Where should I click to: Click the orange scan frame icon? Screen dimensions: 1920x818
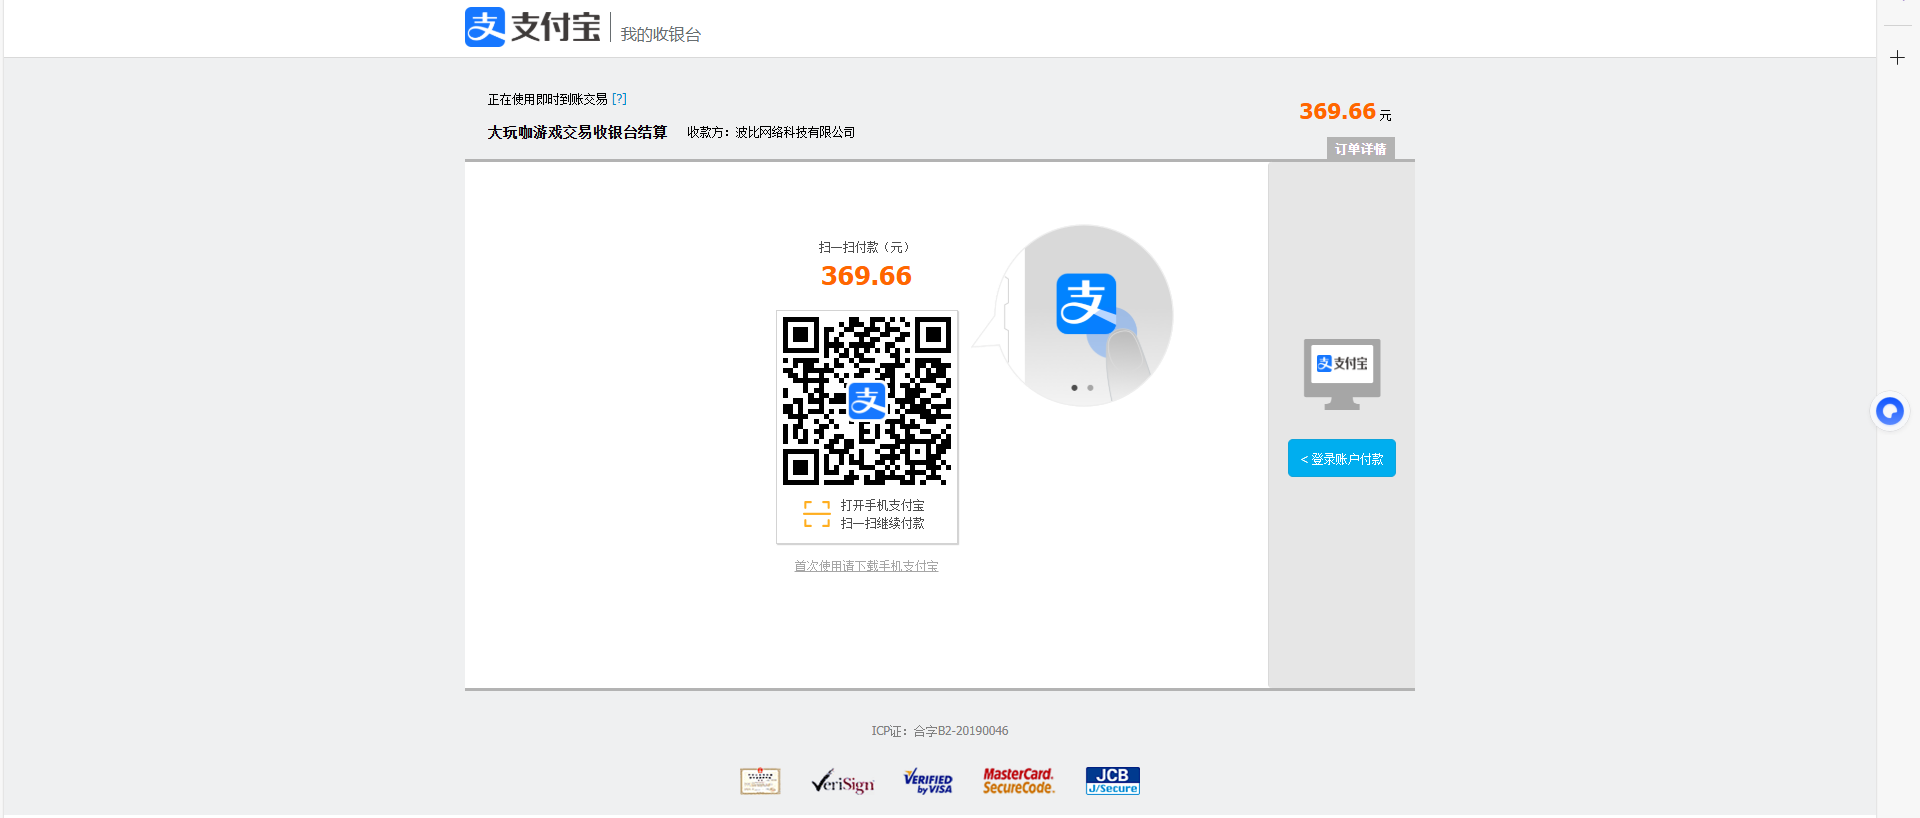click(x=816, y=514)
